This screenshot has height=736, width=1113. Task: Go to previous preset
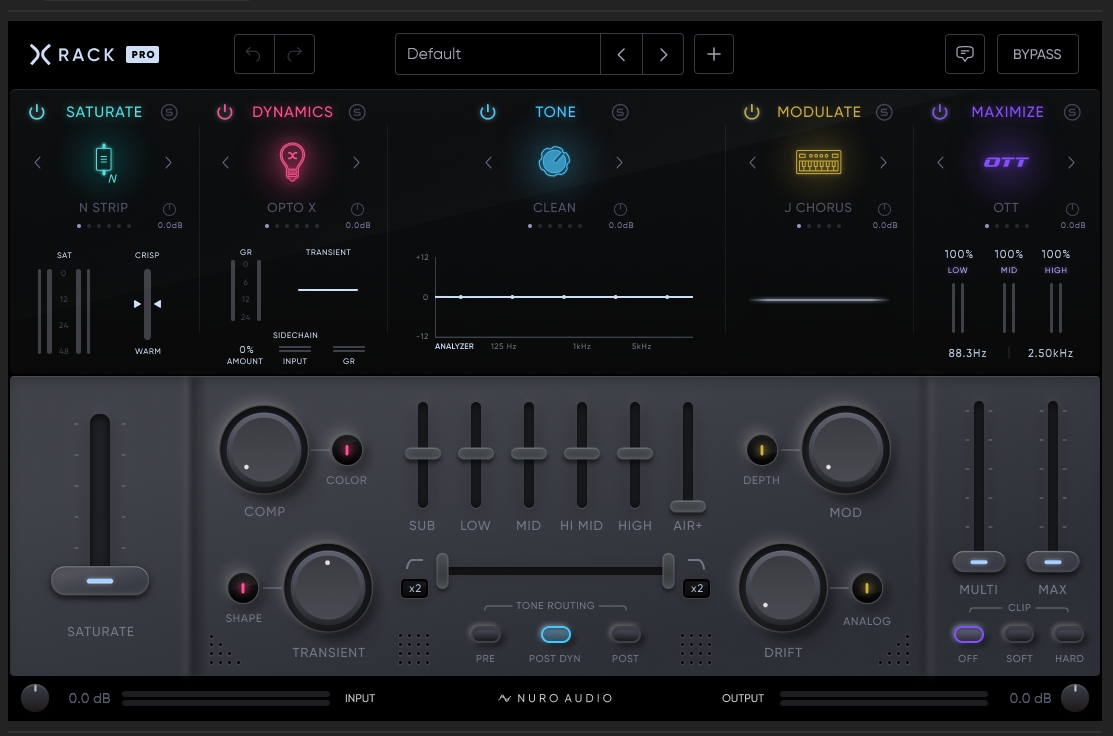(x=621, y=54)
